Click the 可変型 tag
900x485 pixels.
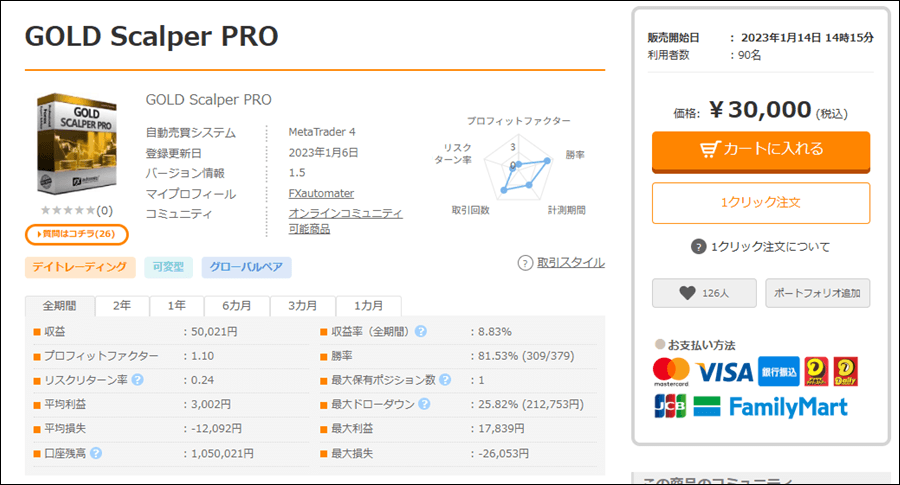168,267
